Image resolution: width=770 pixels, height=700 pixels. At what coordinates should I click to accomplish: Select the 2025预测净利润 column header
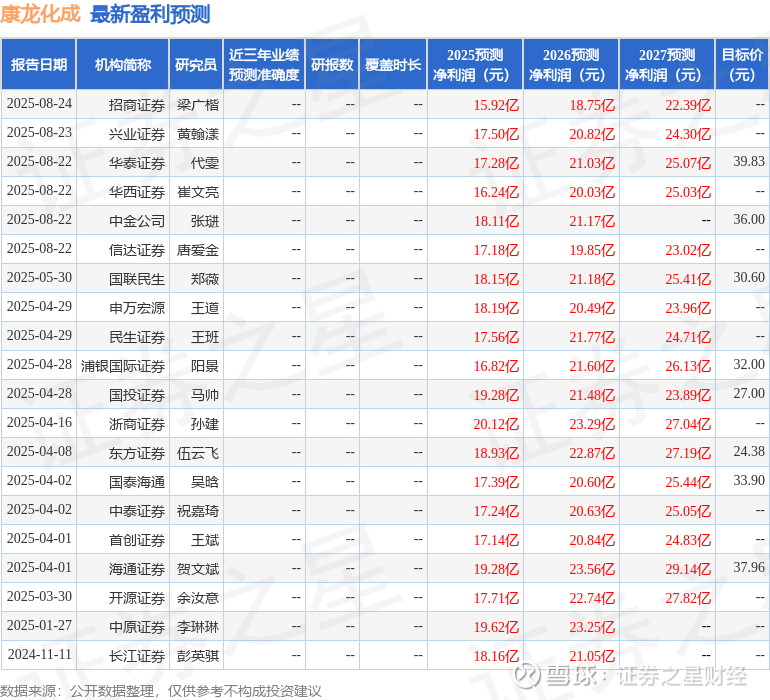click(475, 64)
